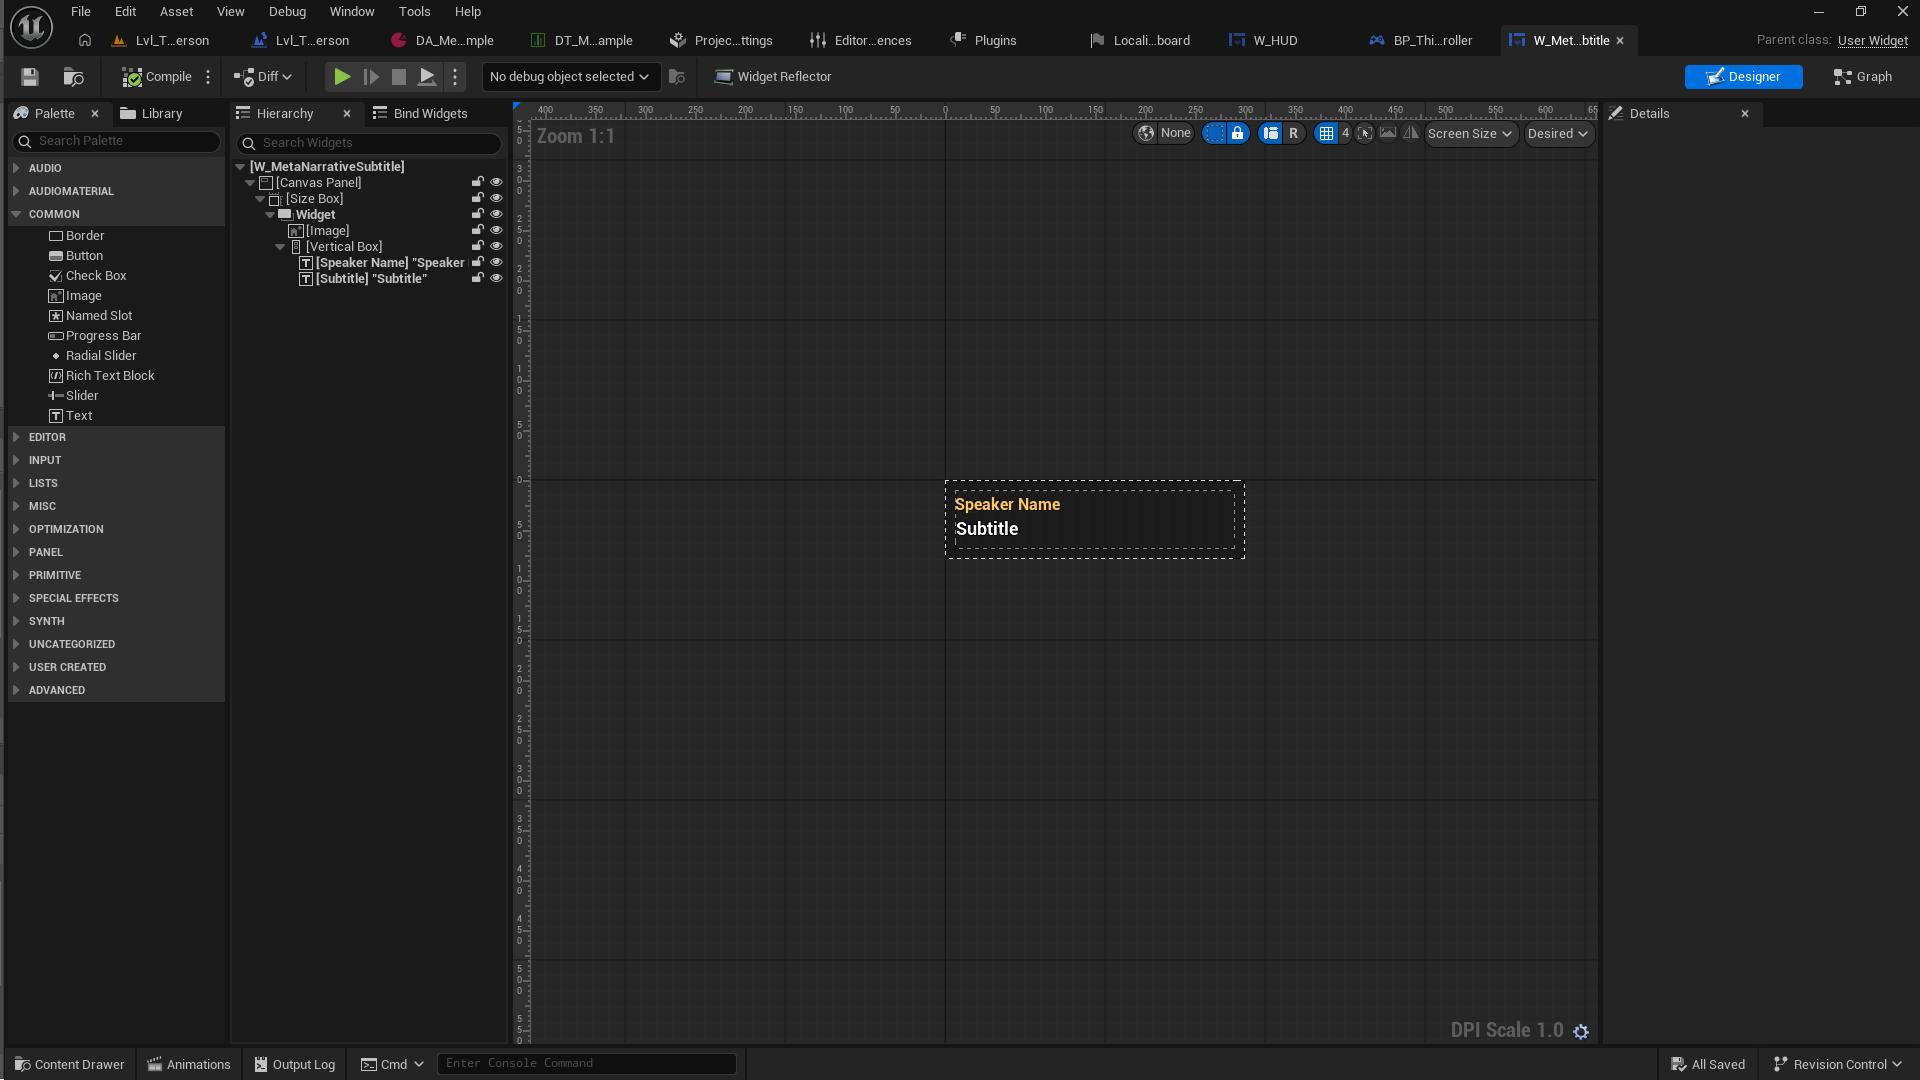This screenshot has height=1080, width=1920.
Task: Open the Screen Size dropdown
Action: [x=1469, y=133]
